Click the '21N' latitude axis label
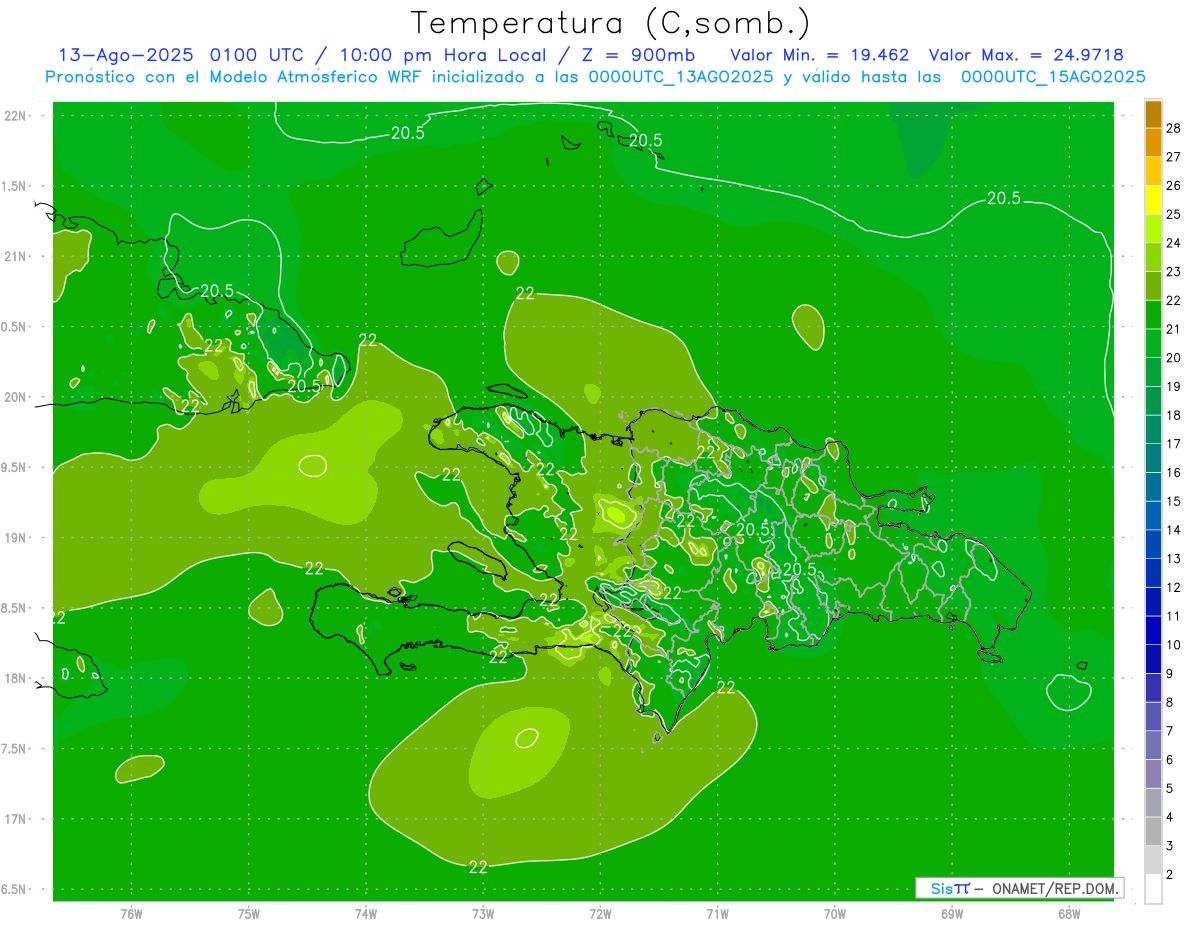The height and width of the screenshot is (927, 1200). point(17,256)
